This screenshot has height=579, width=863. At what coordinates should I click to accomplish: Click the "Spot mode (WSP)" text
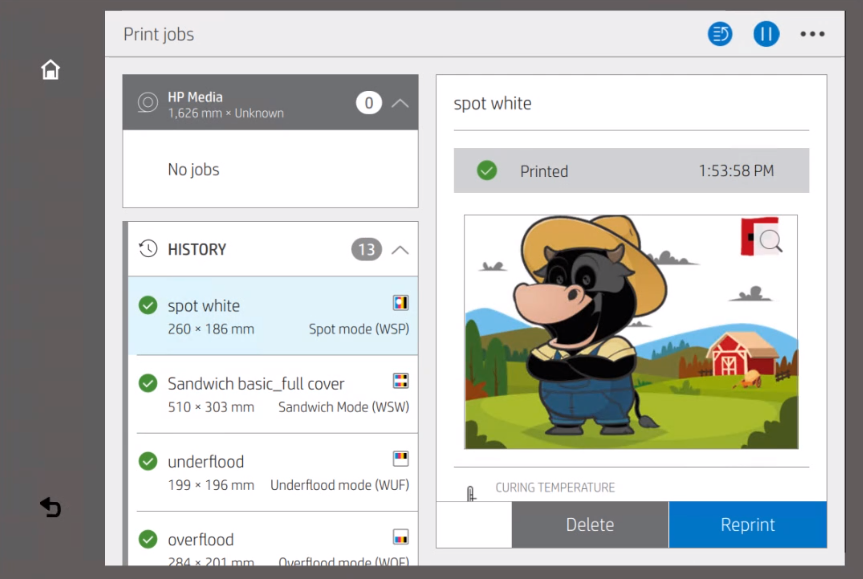(359, 329)
